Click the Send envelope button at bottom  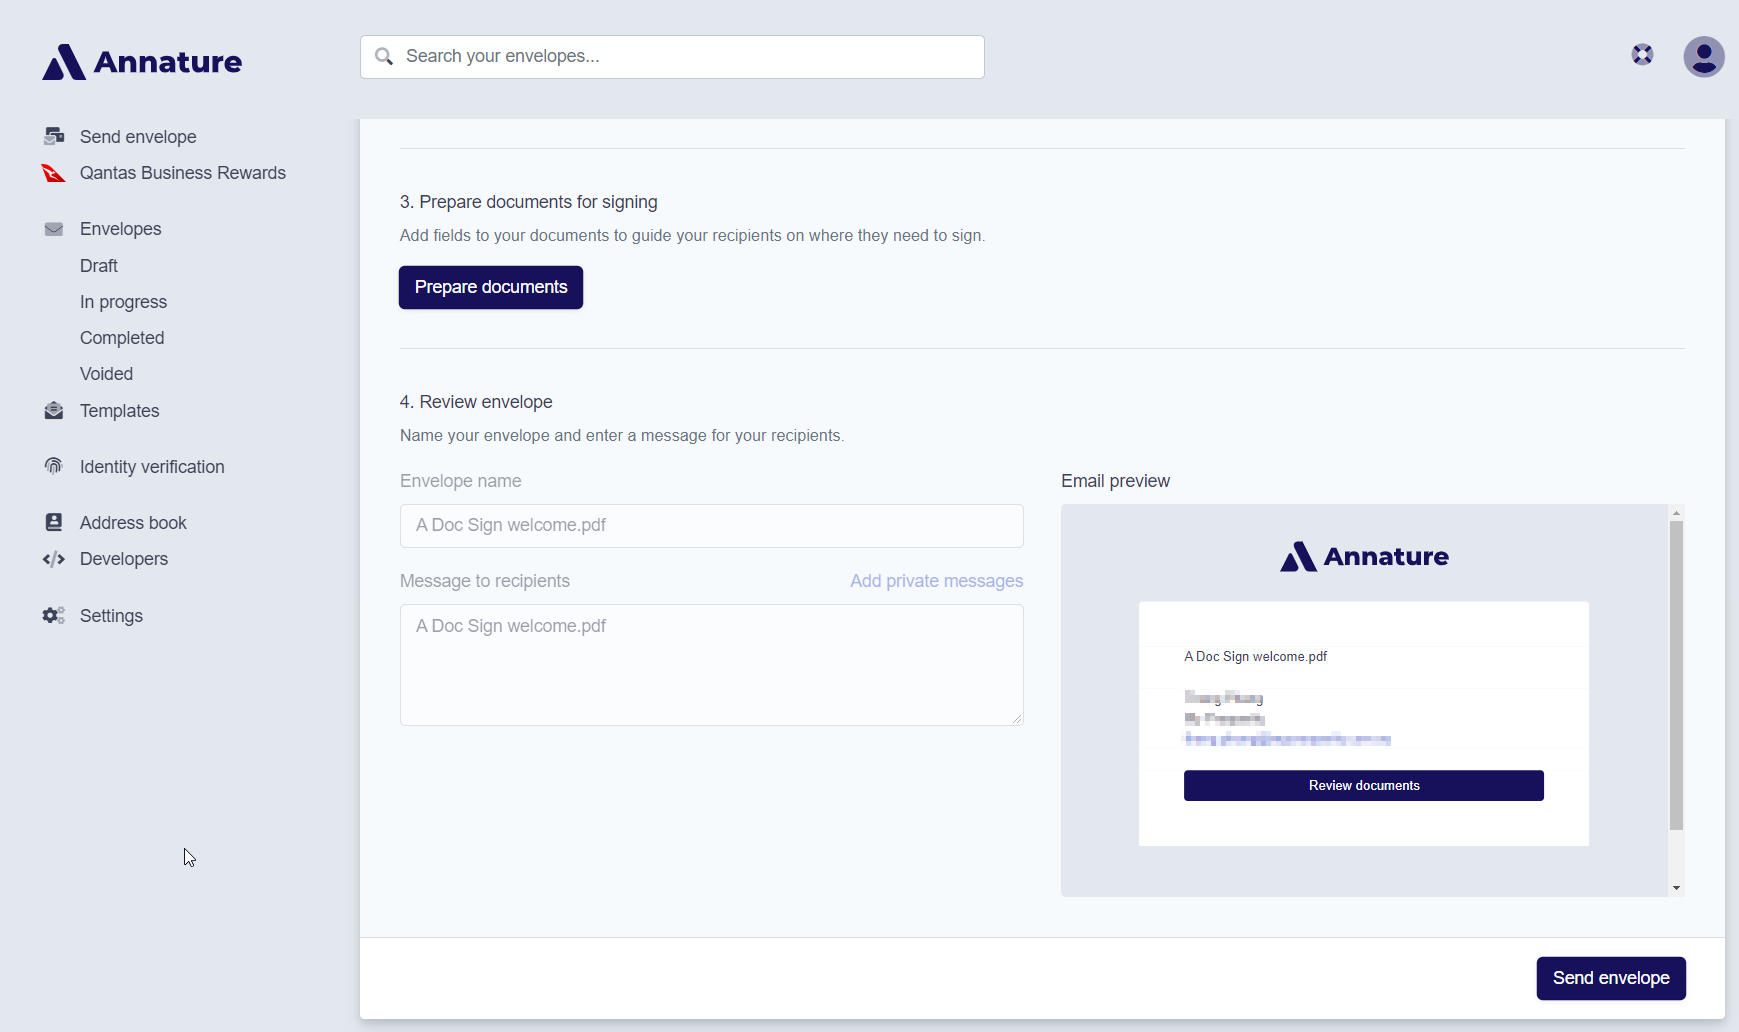(1610, 978)
